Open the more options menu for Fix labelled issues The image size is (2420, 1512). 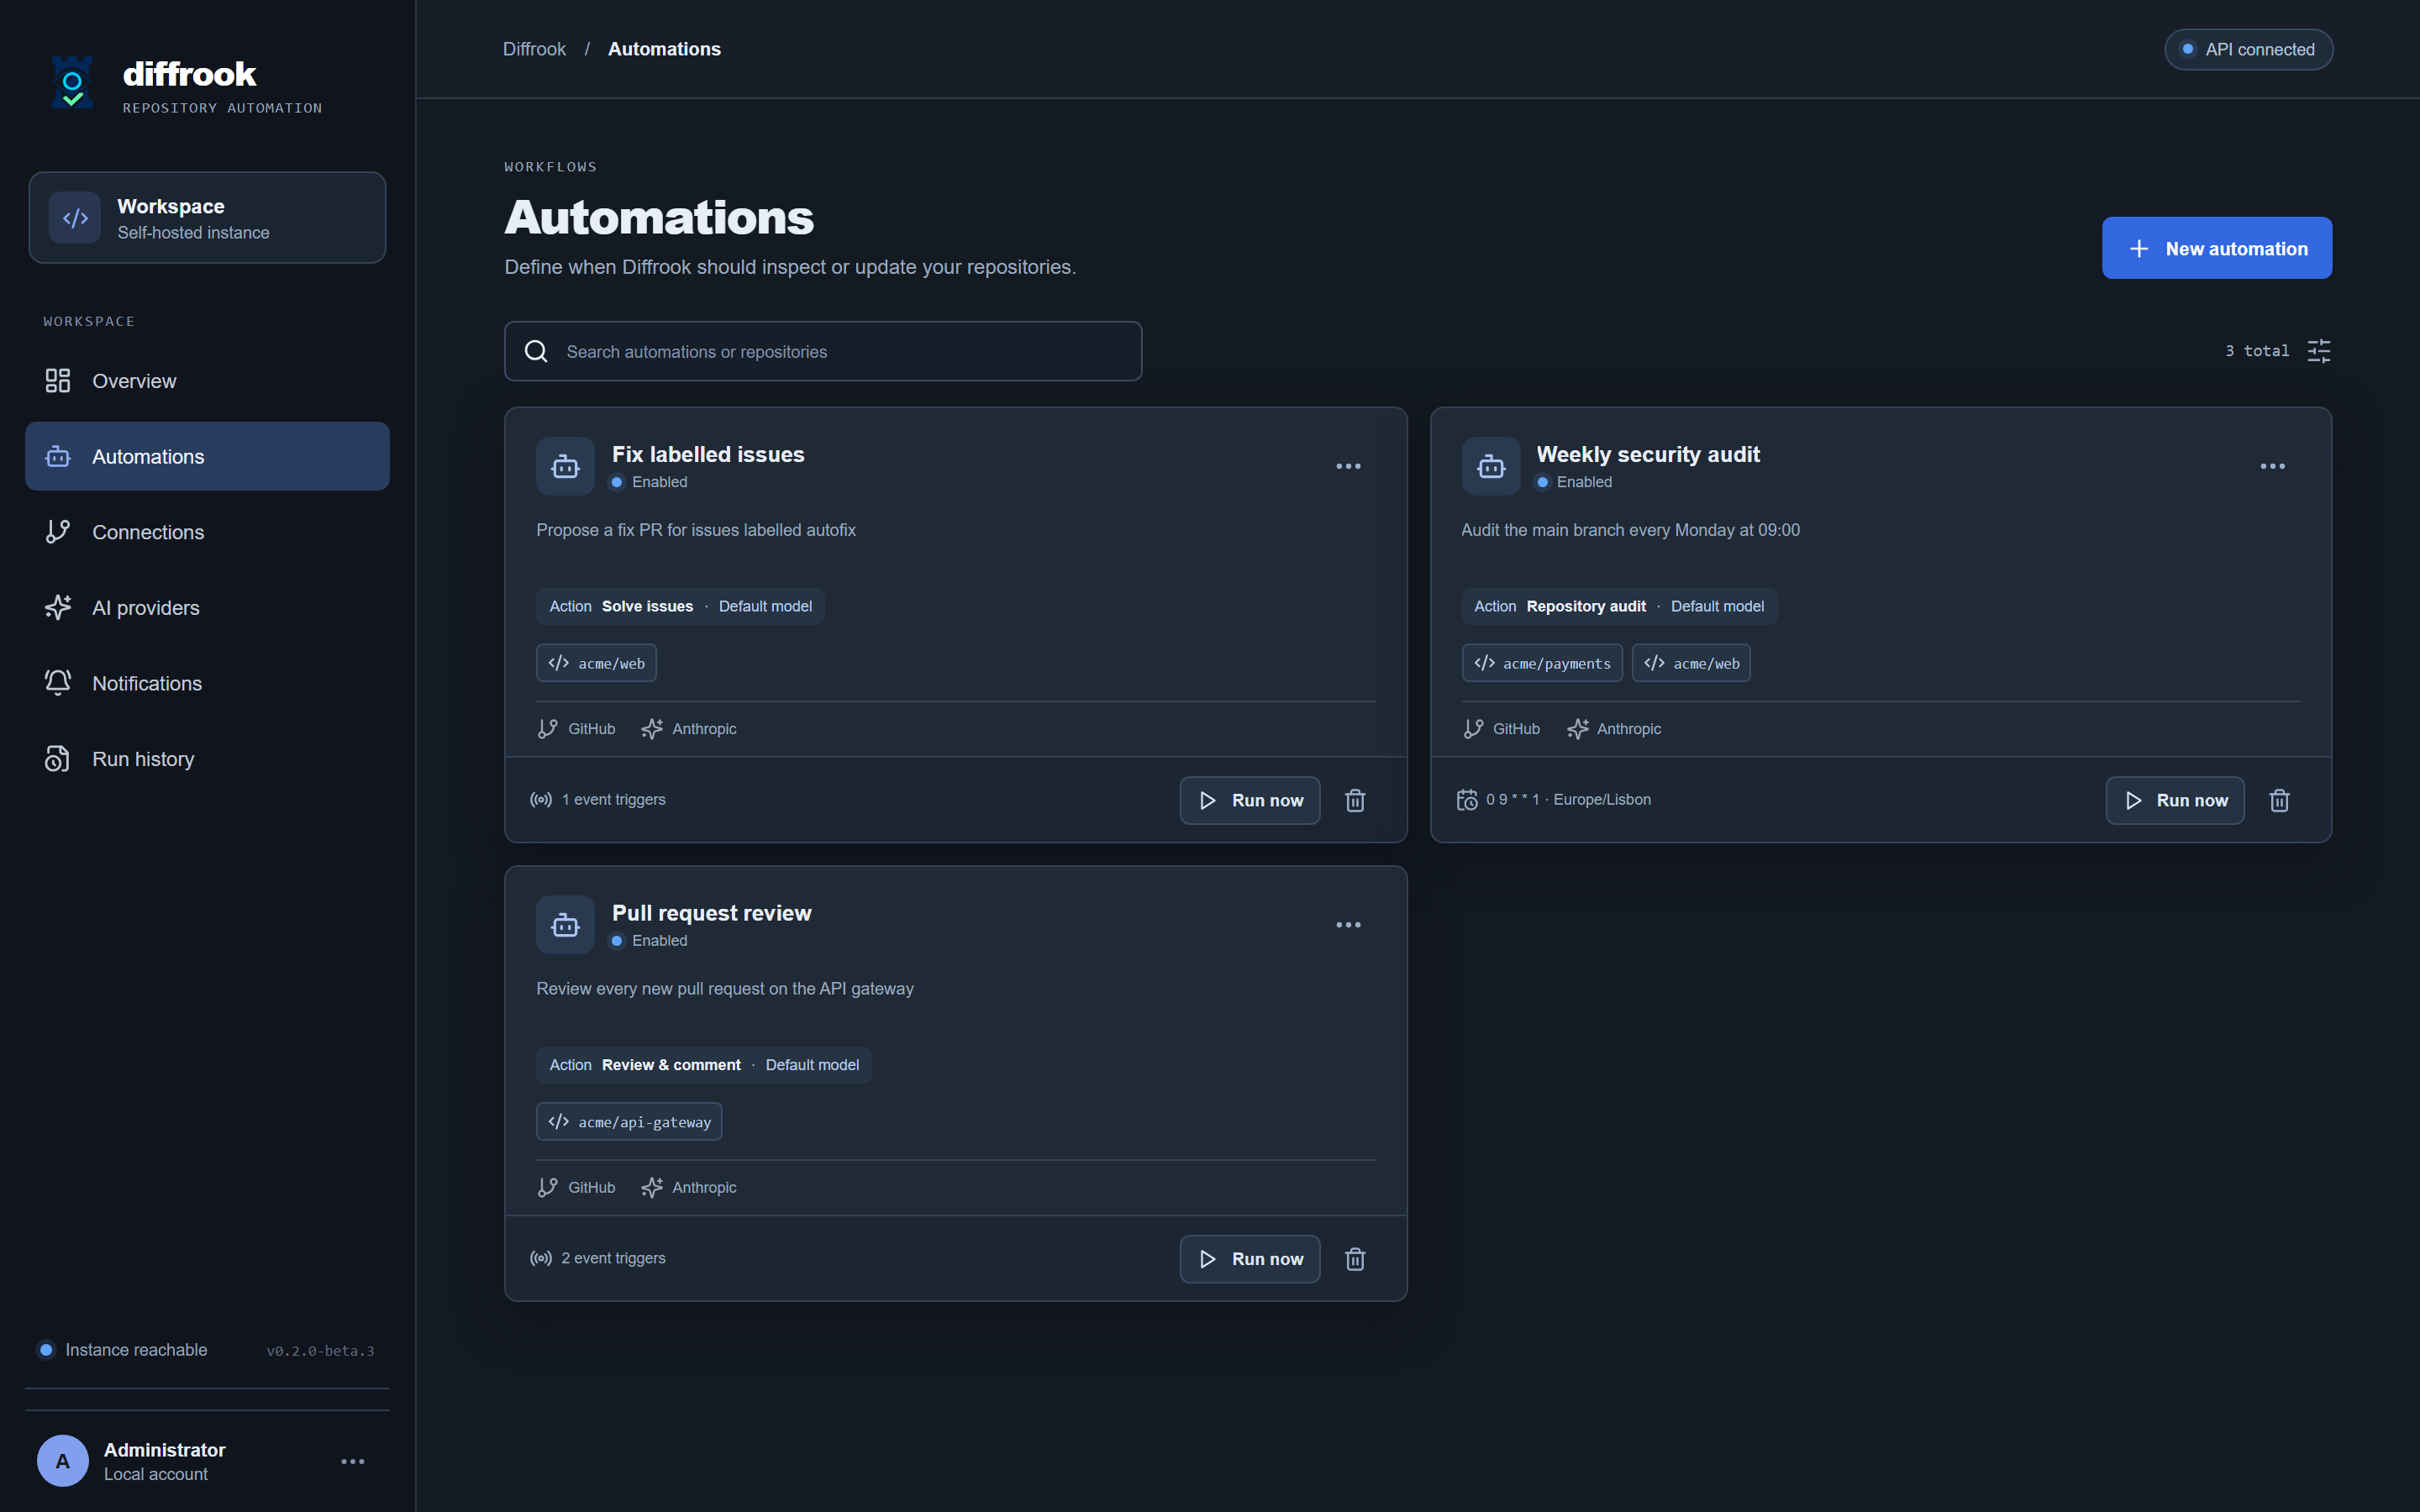[1348, 466]
